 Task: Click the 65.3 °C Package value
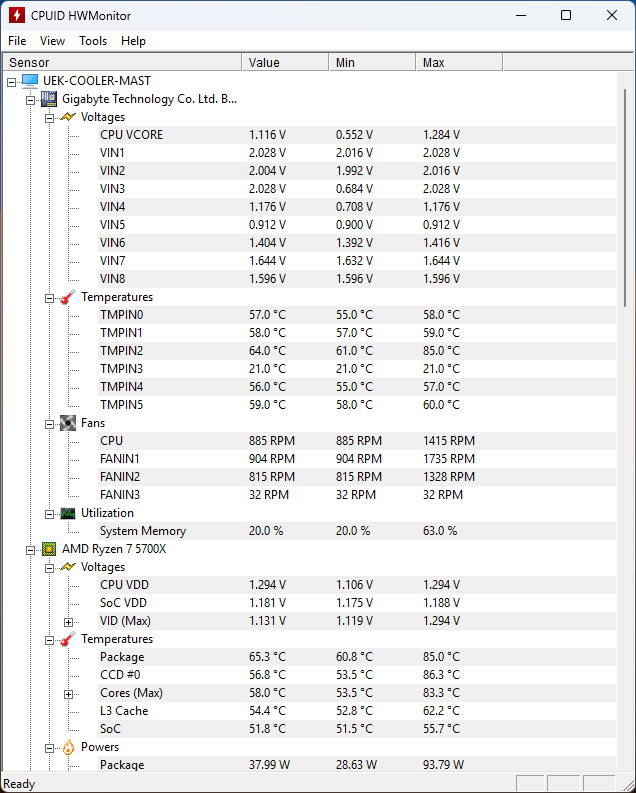click(267, 656)
